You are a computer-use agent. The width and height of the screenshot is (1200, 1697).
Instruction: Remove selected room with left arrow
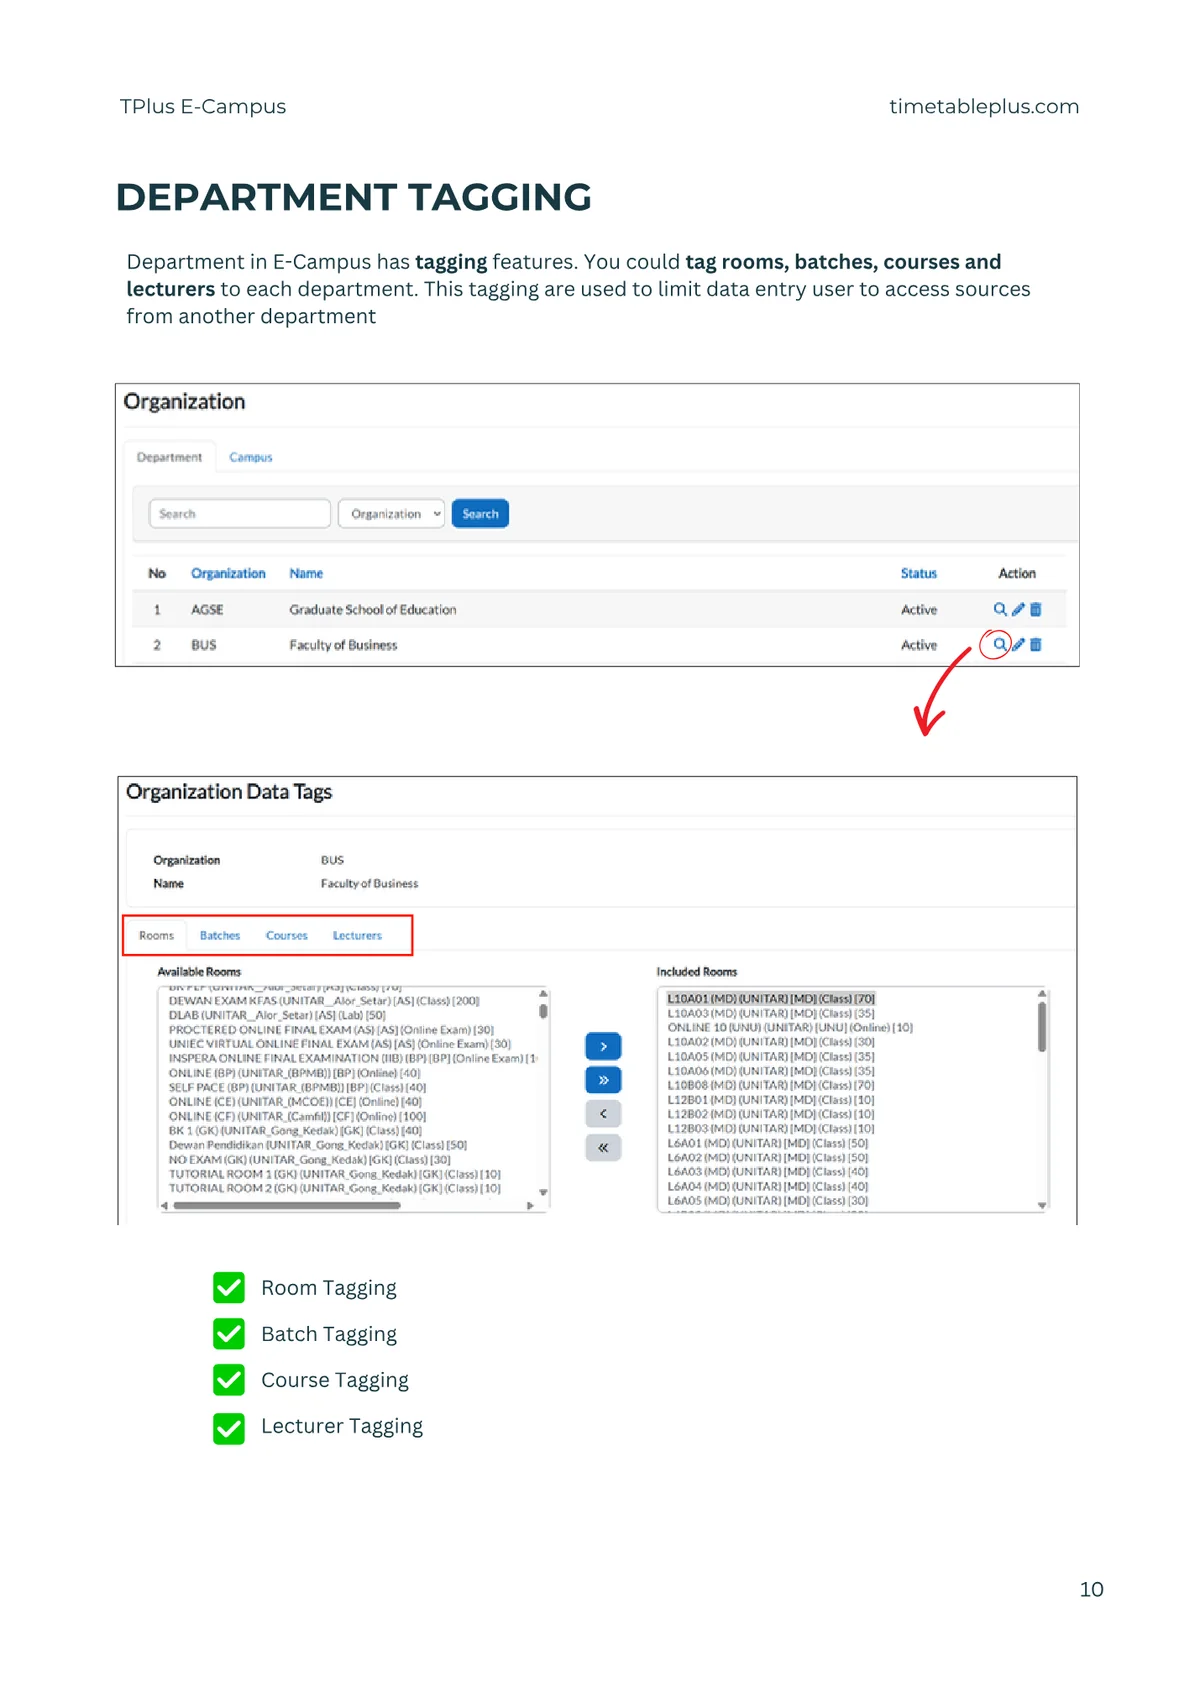pos(603,1113)
